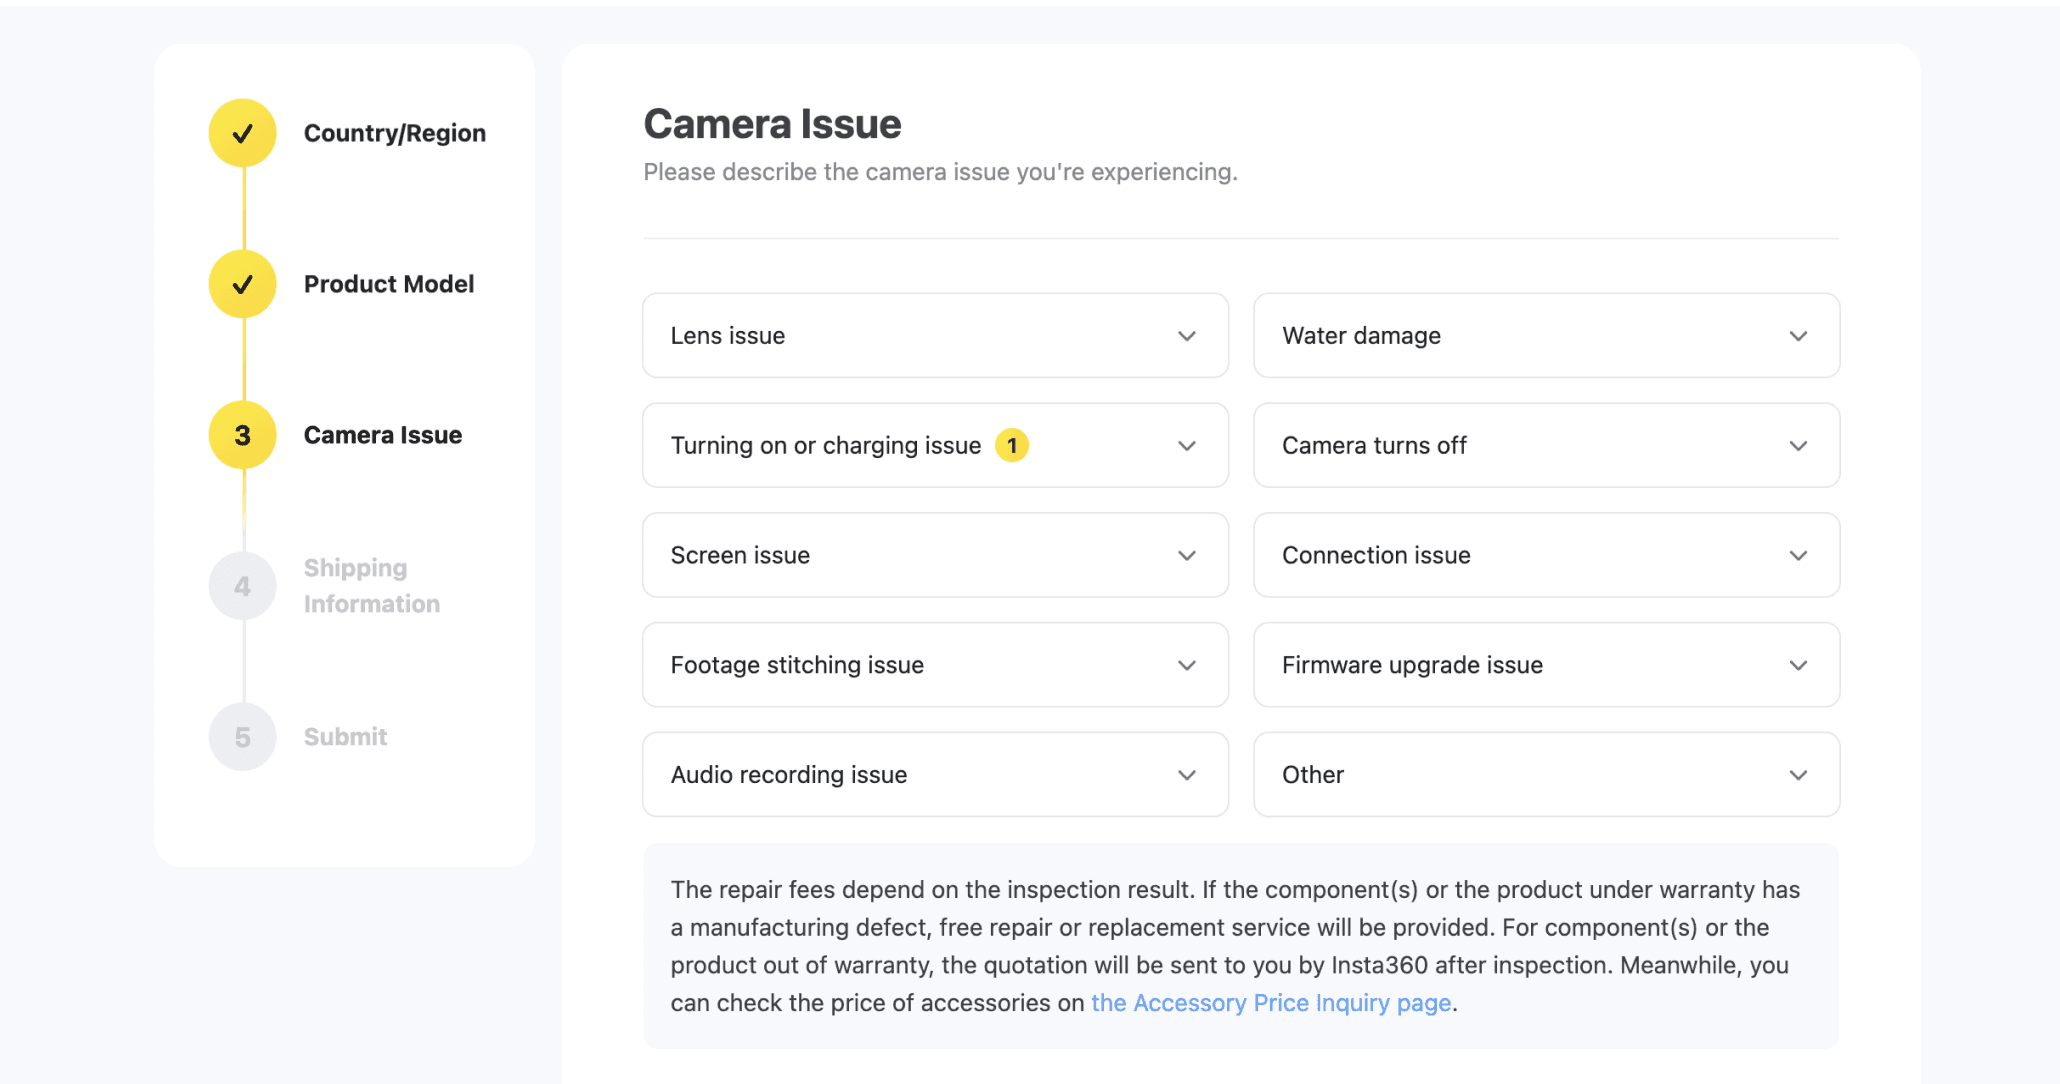Expand the Water damage chevron arrow
Image resolution: width=2060 pixels, height=1084 pixels.
pos(1798,336)
